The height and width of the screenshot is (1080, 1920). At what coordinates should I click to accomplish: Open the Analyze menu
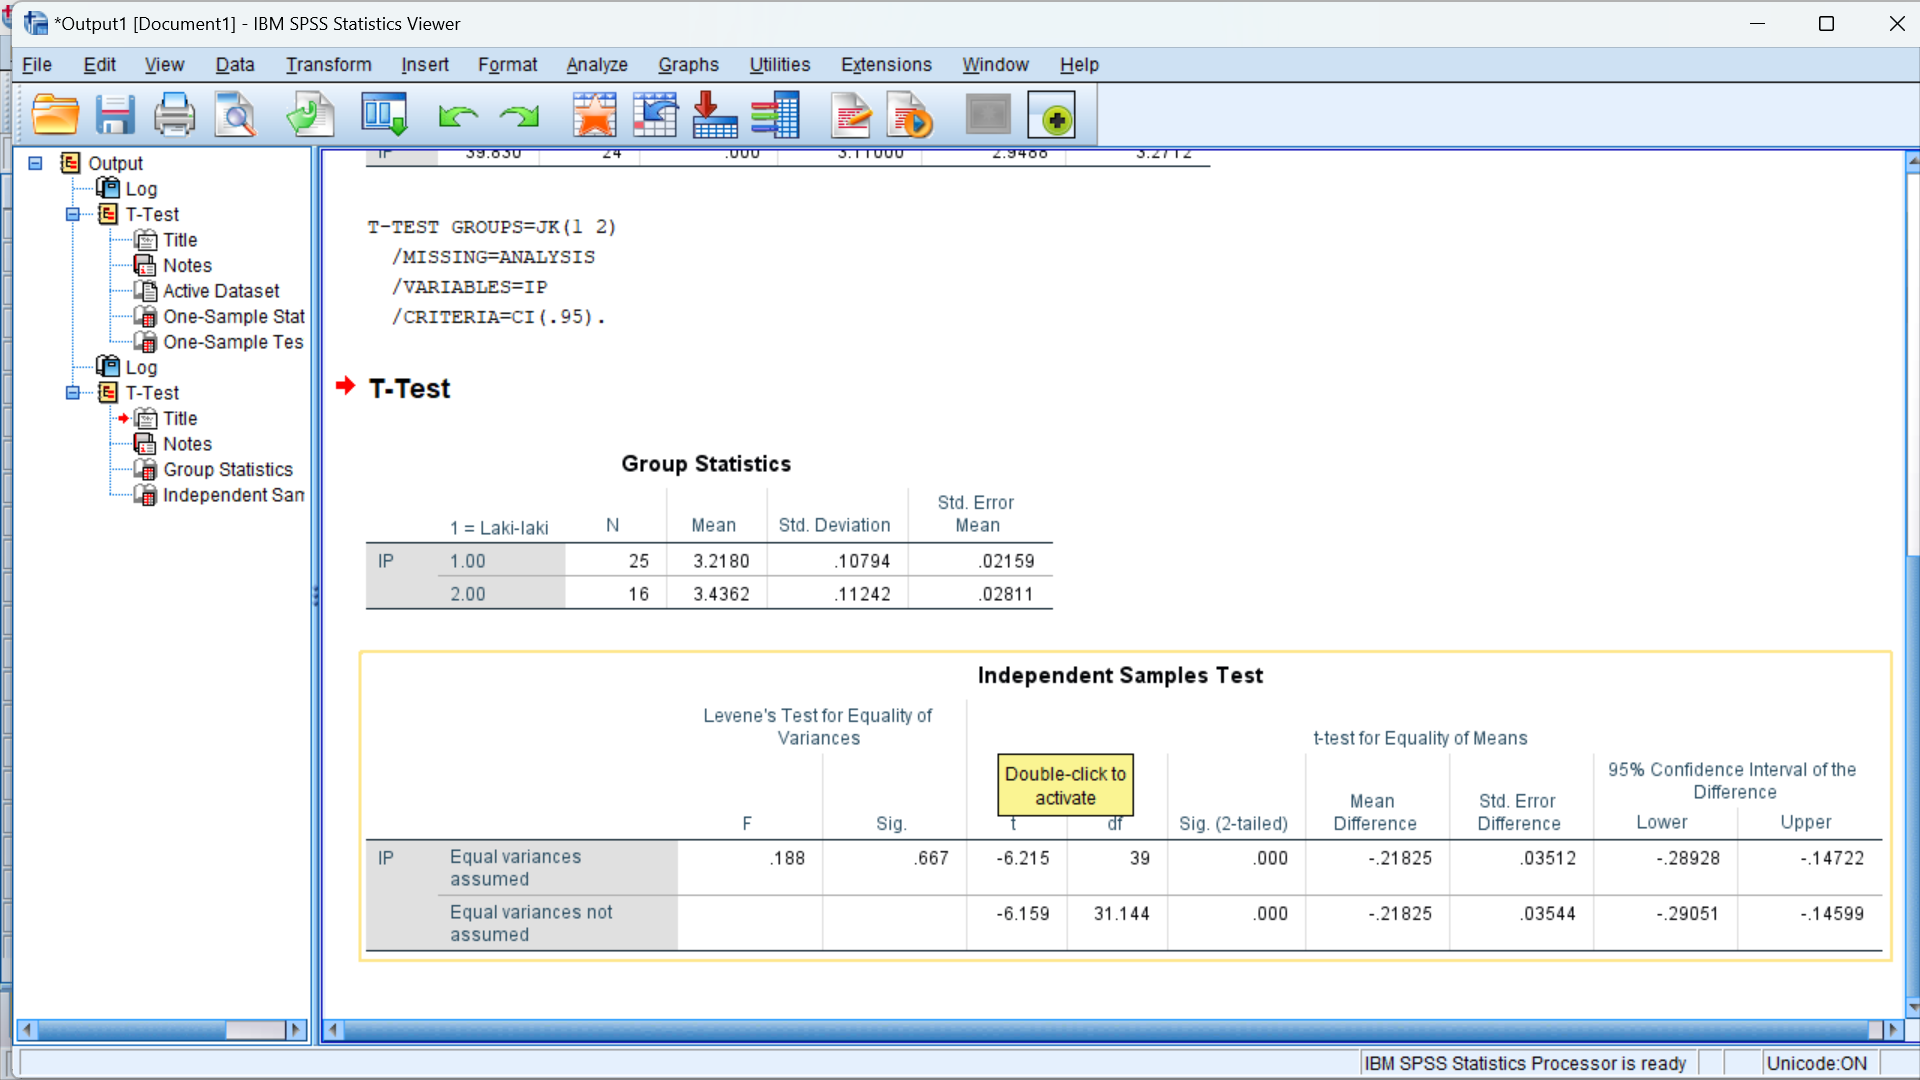[x=597, y=65]
